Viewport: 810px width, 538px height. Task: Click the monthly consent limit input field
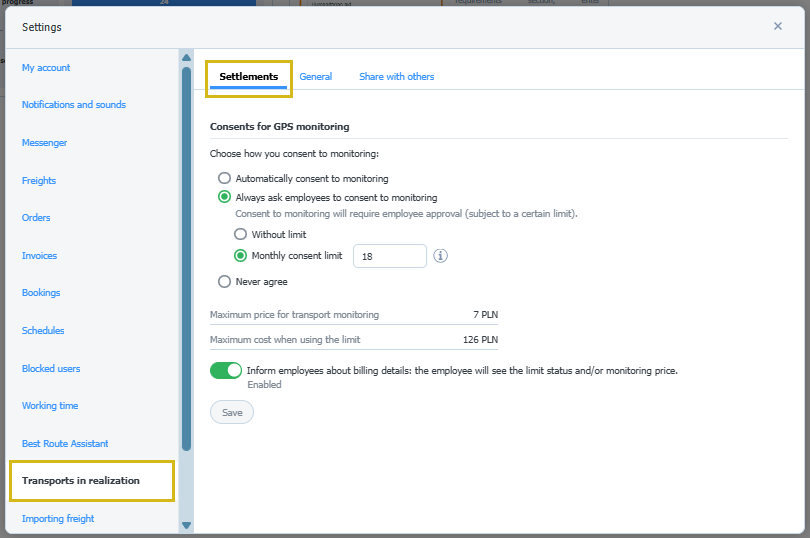point(389,256)
